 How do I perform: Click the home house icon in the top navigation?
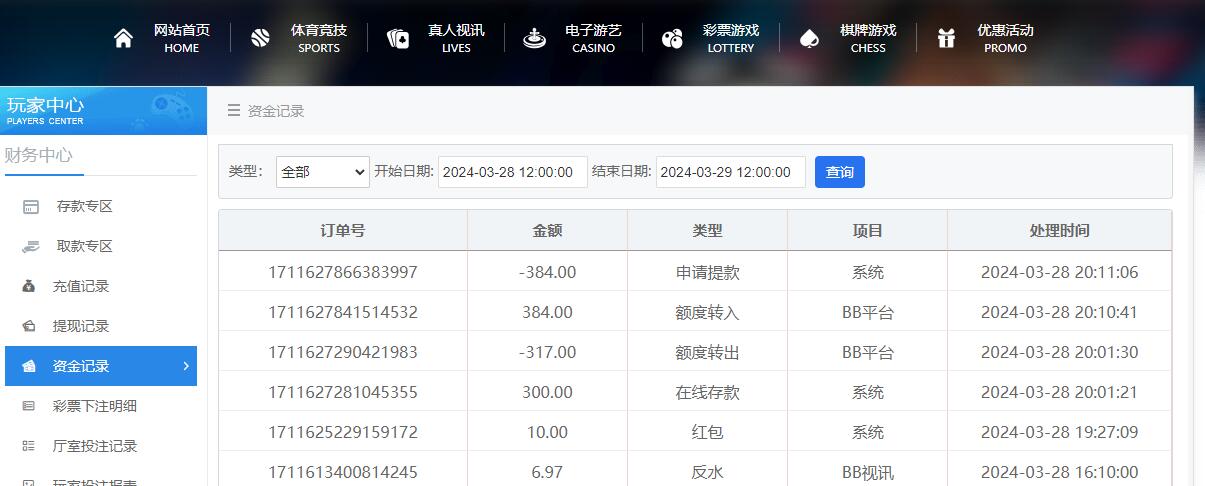tap(123, 39)
